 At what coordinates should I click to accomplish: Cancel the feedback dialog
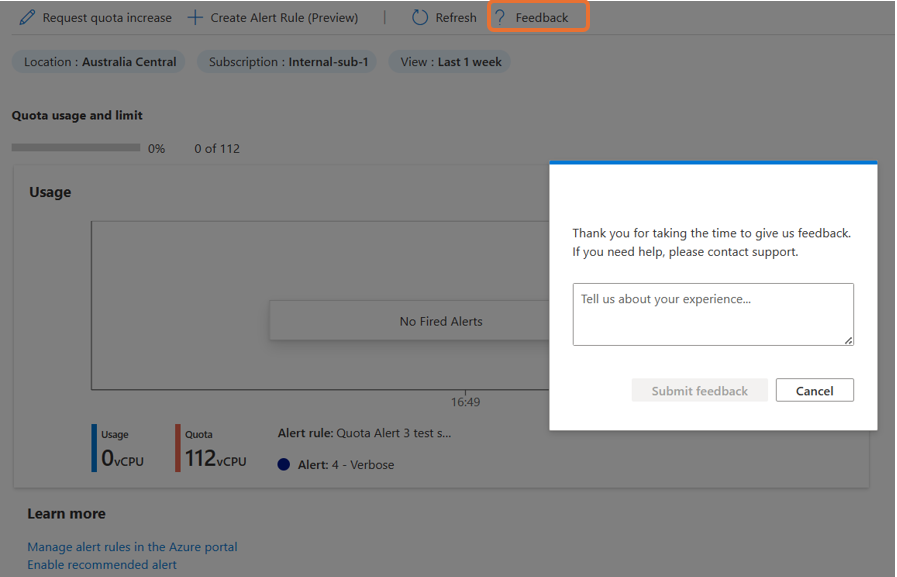(815, 391)
